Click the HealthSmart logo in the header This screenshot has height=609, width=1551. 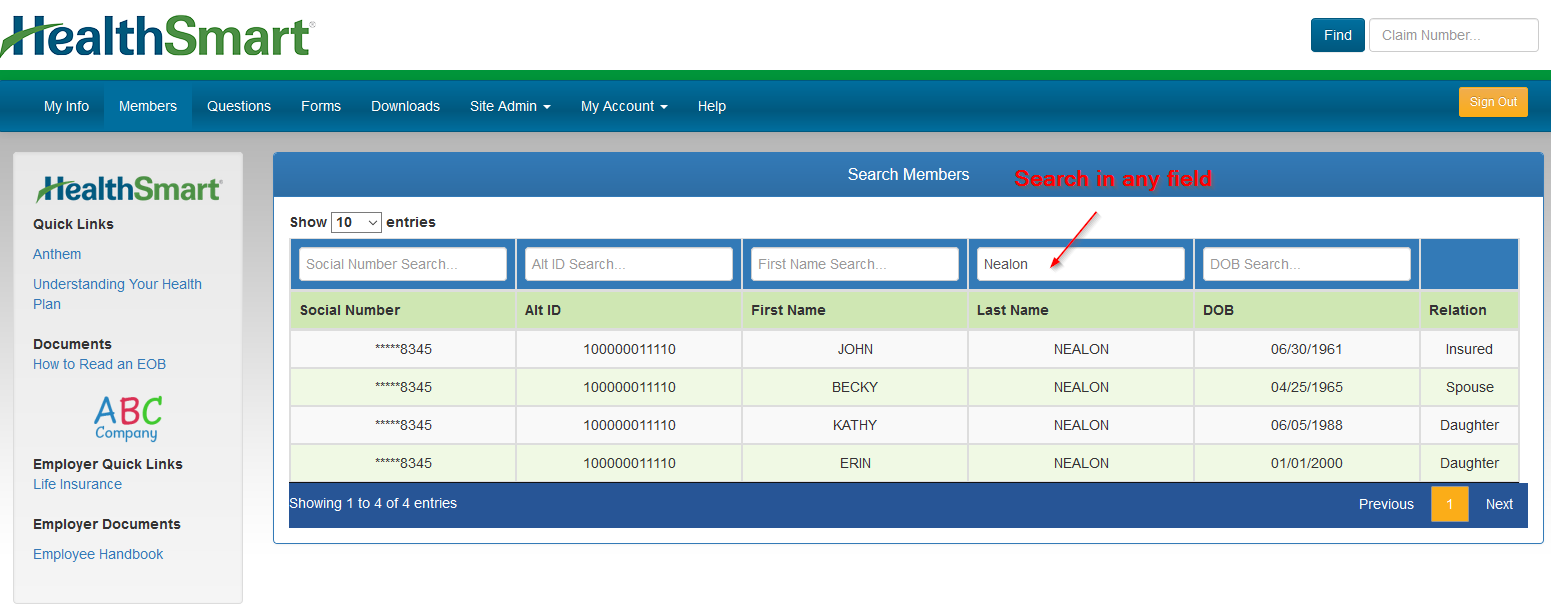pyautogui.click(x=157, y=37)
